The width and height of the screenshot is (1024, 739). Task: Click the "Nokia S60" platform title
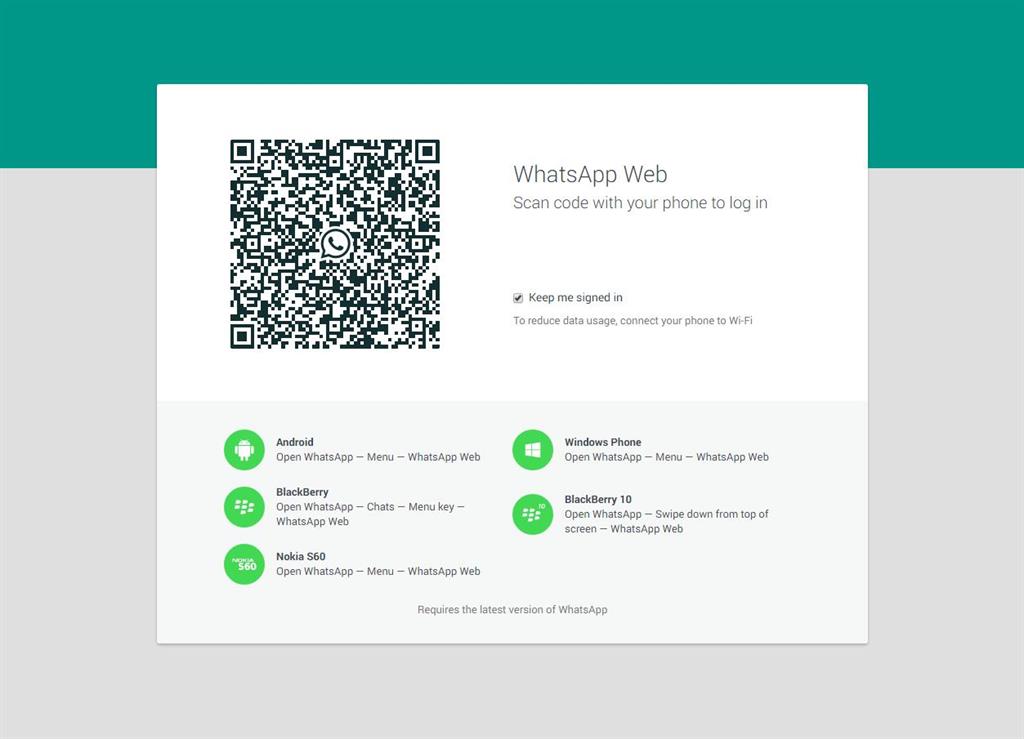pos(300,556)
